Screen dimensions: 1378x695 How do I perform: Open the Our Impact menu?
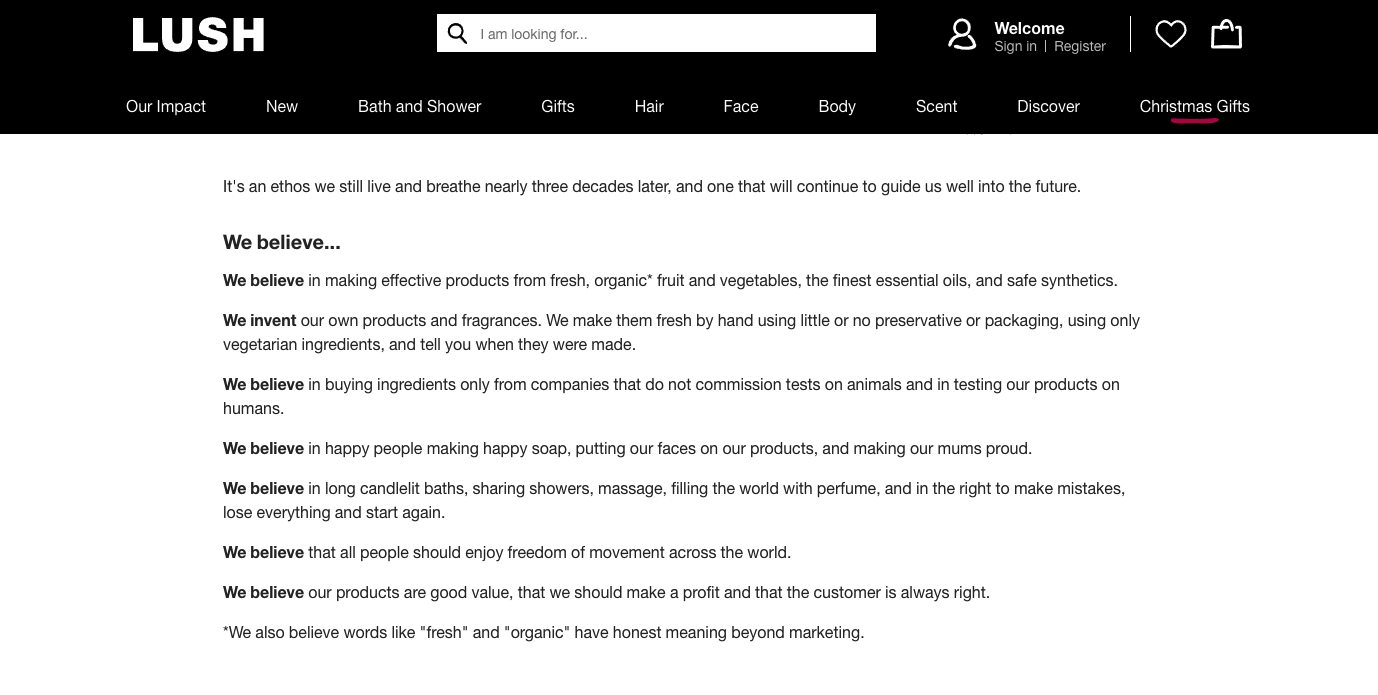[x=166, y=107]
